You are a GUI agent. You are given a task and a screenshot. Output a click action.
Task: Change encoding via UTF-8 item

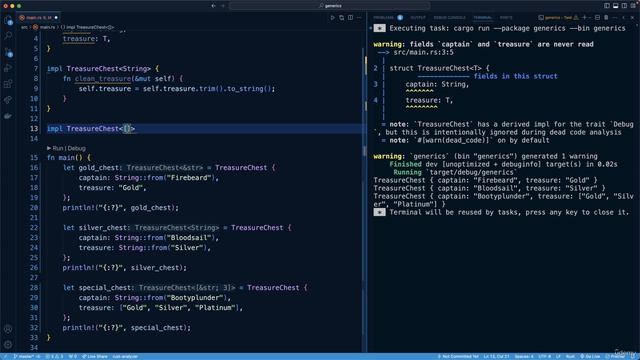[544, 356]
